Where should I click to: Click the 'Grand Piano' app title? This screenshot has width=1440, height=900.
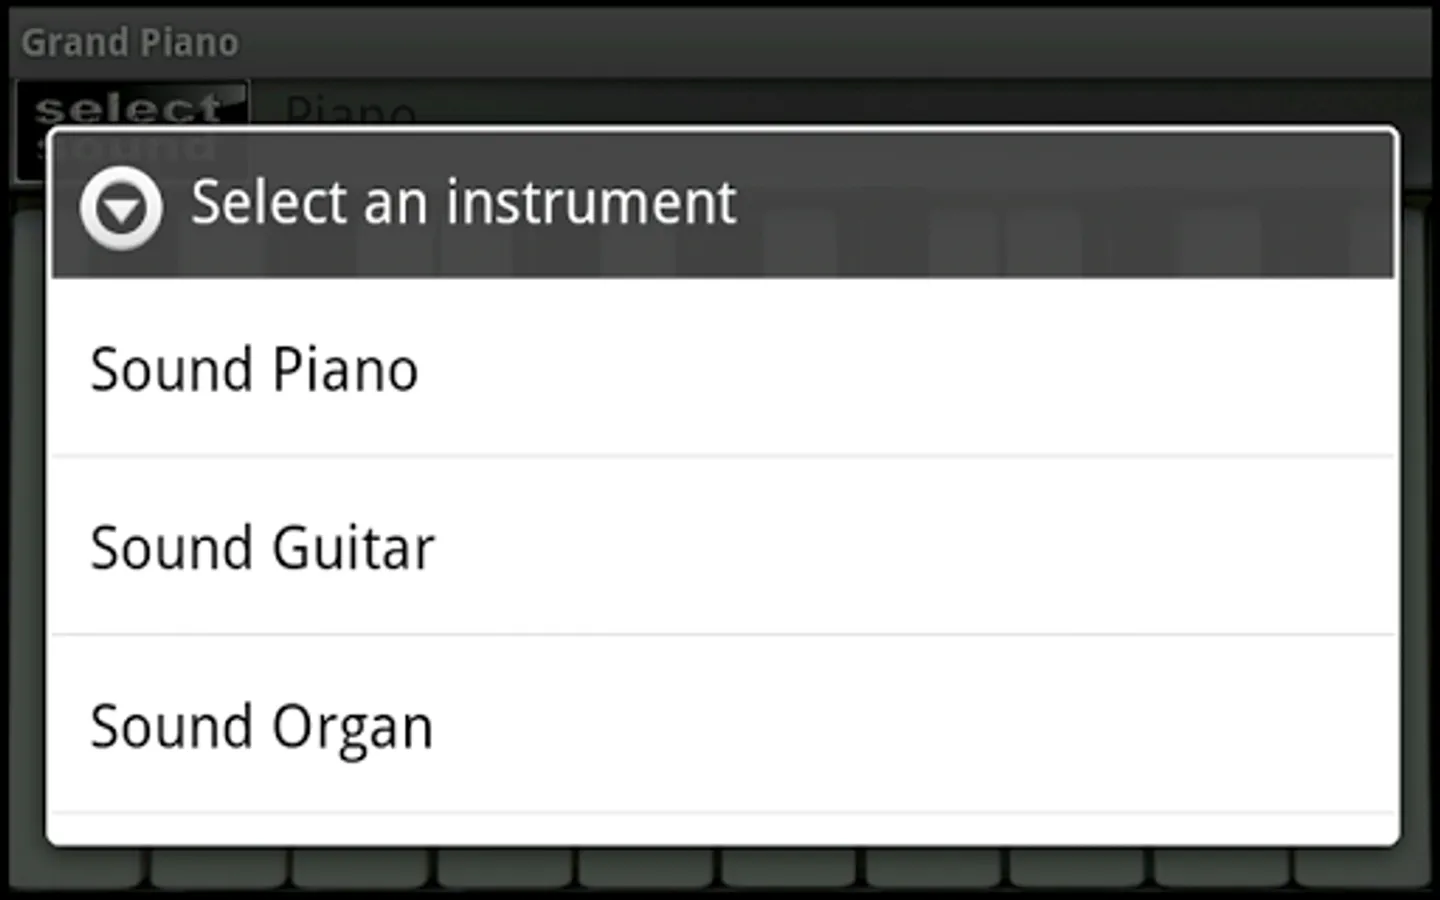pos(130,43)
